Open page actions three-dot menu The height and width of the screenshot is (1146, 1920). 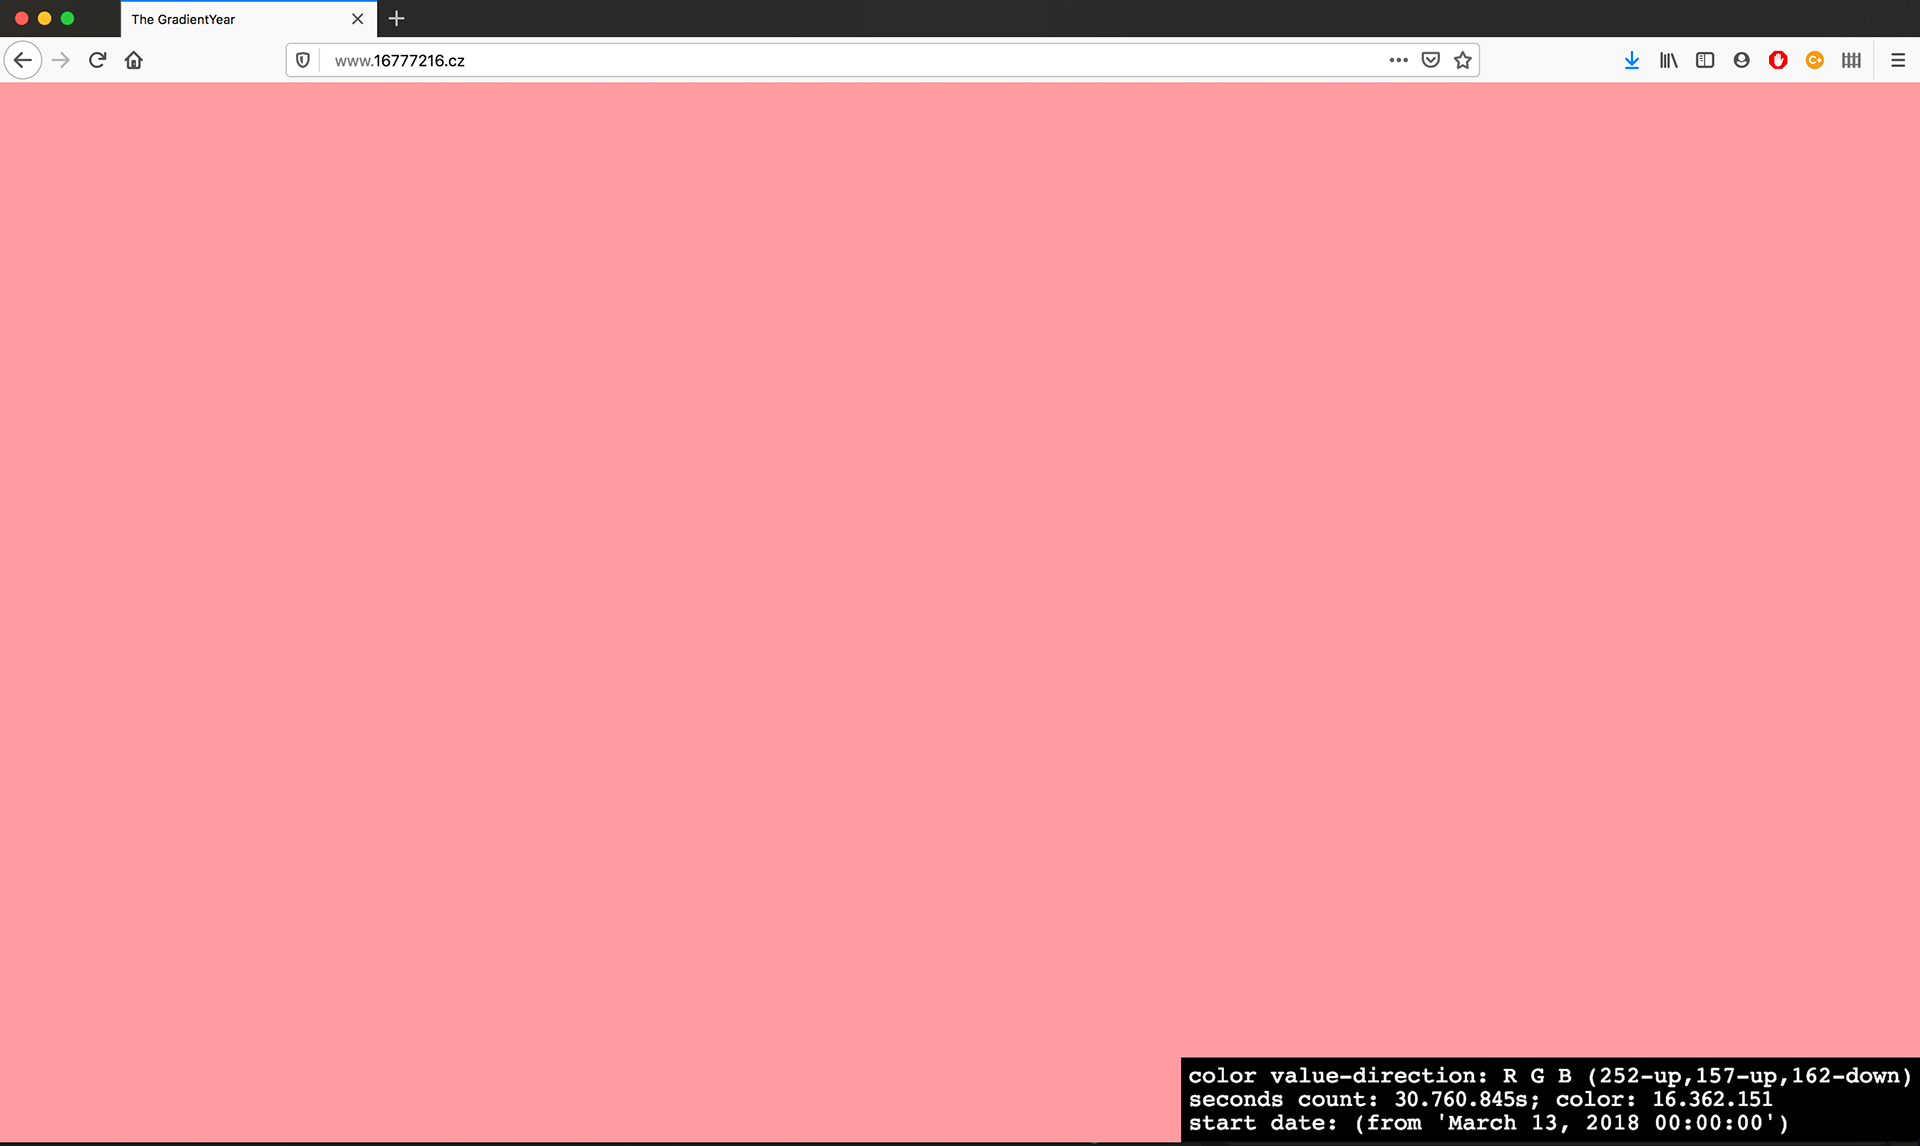tap(1398, 60)
